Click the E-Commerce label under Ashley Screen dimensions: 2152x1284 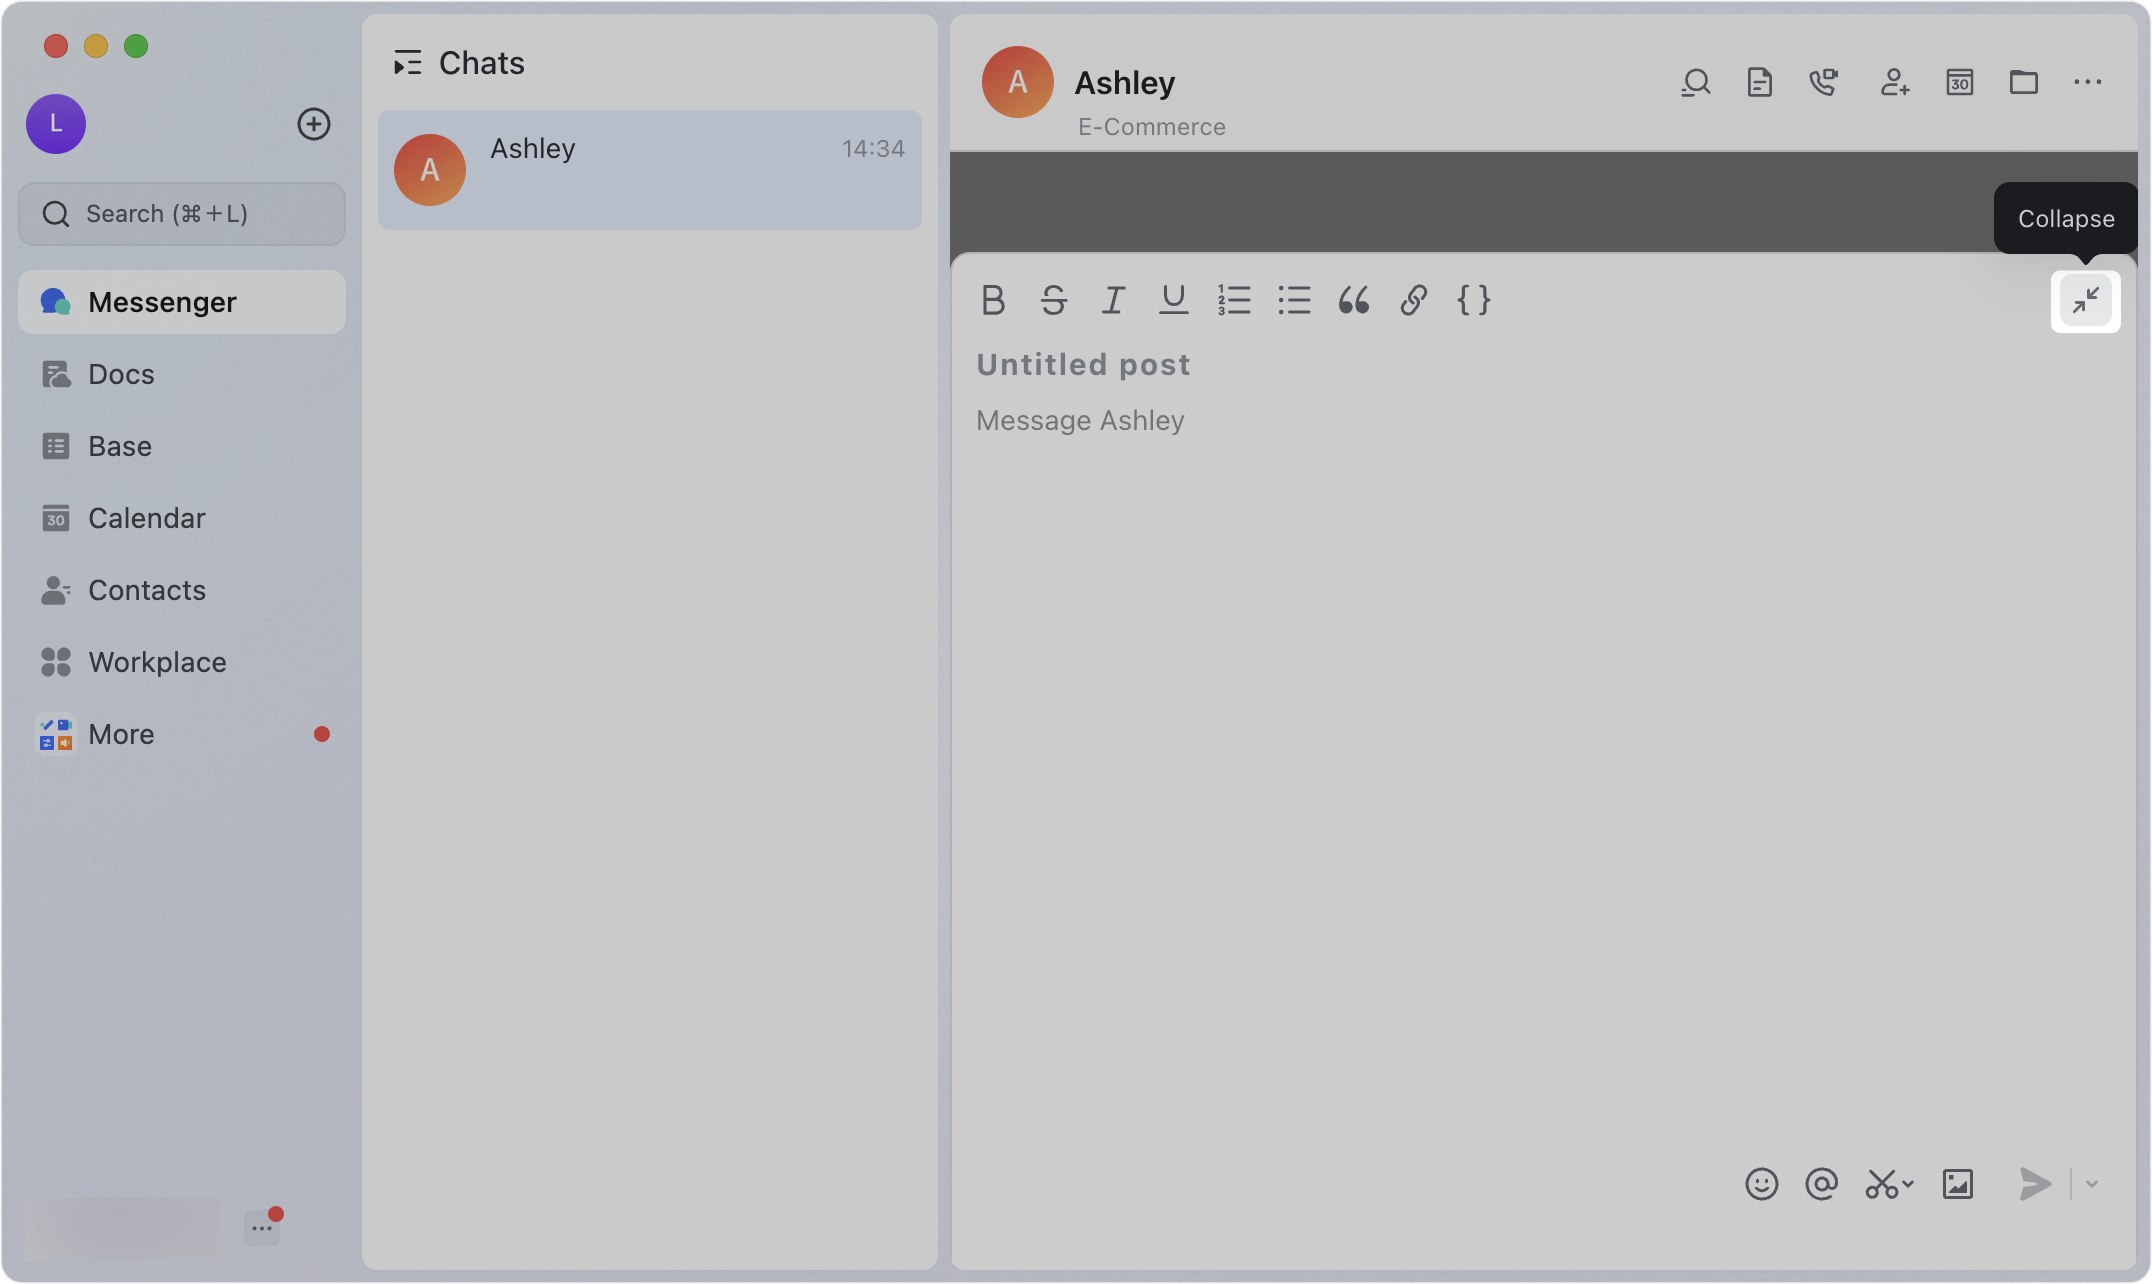click(x=1152, y=127)
